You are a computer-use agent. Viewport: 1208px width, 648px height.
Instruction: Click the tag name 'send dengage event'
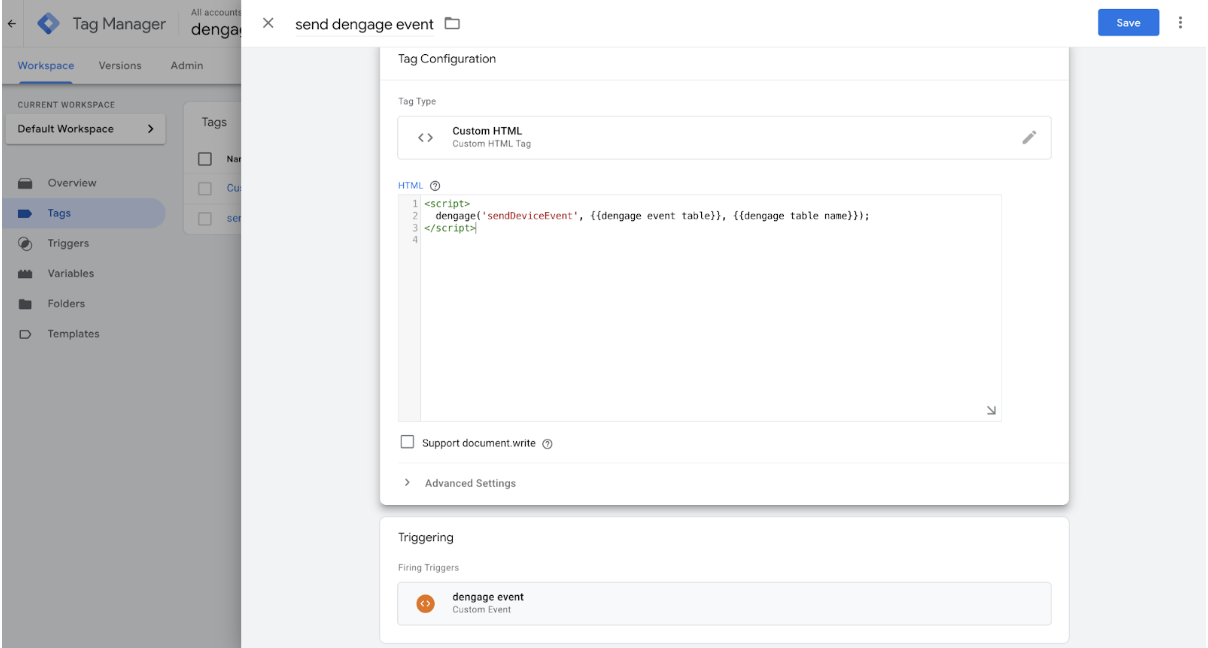[x=364, y=24]
